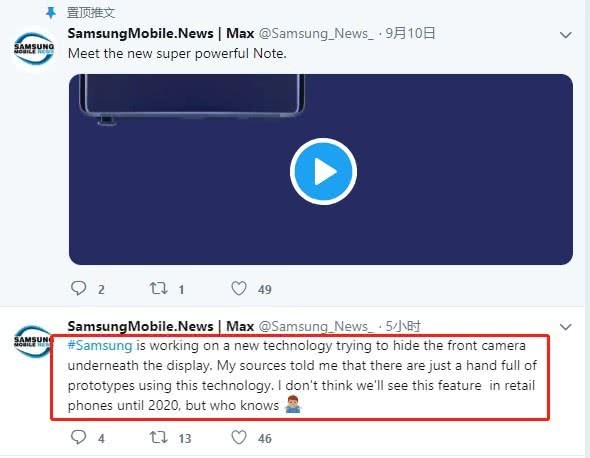Image resolution: width=590 pixels, height=458 pixels.
Task: Open the SamsungMobile.News | Max name on the pinned tweet
Action: pos(161,33)
